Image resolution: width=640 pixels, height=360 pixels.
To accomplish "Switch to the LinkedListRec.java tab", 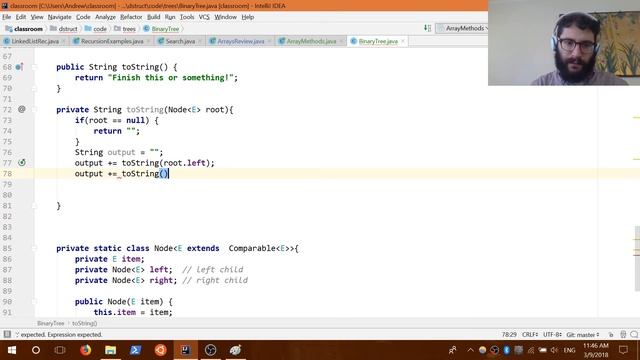I will 35,41.
